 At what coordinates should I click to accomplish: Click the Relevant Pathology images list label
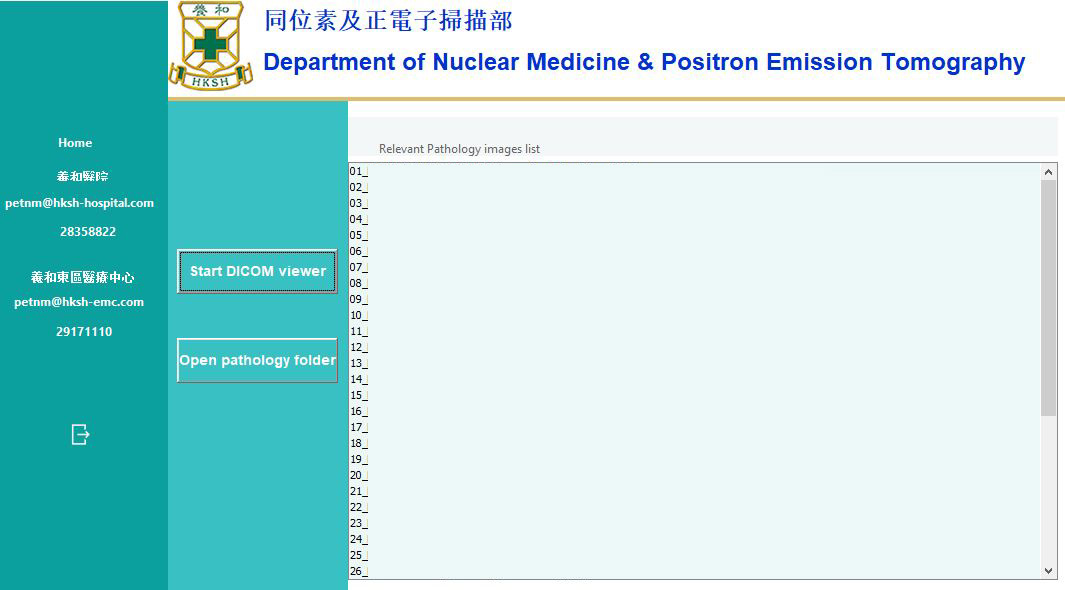tap(459, 149)
